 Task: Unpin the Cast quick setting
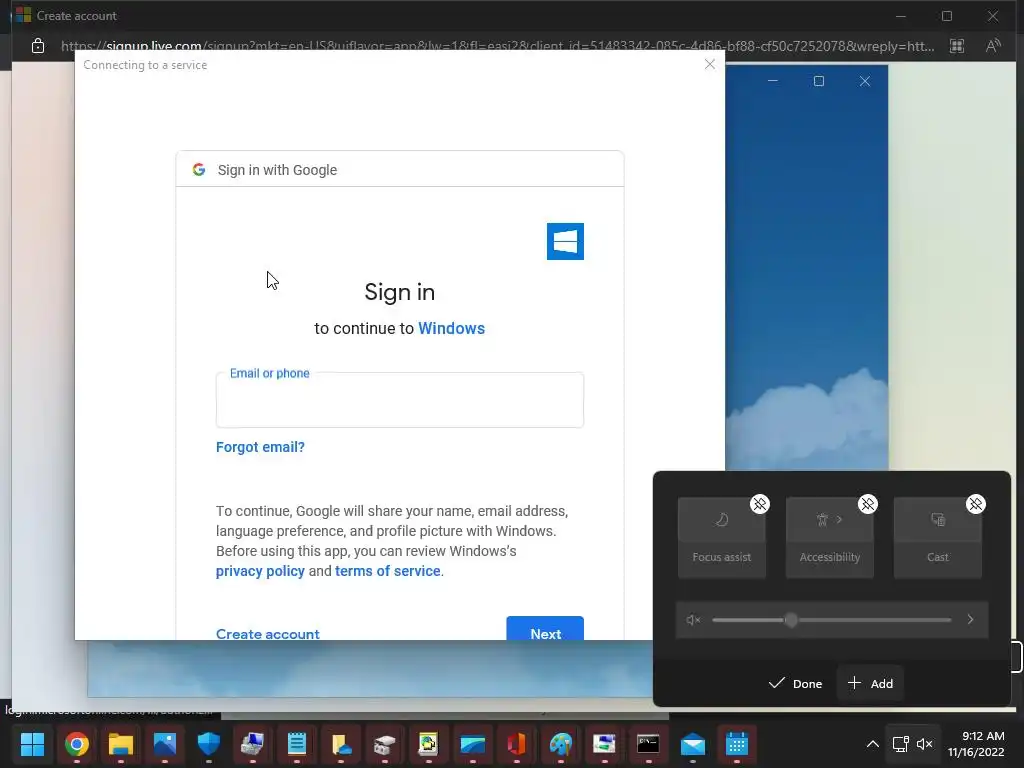click(975, 504)
